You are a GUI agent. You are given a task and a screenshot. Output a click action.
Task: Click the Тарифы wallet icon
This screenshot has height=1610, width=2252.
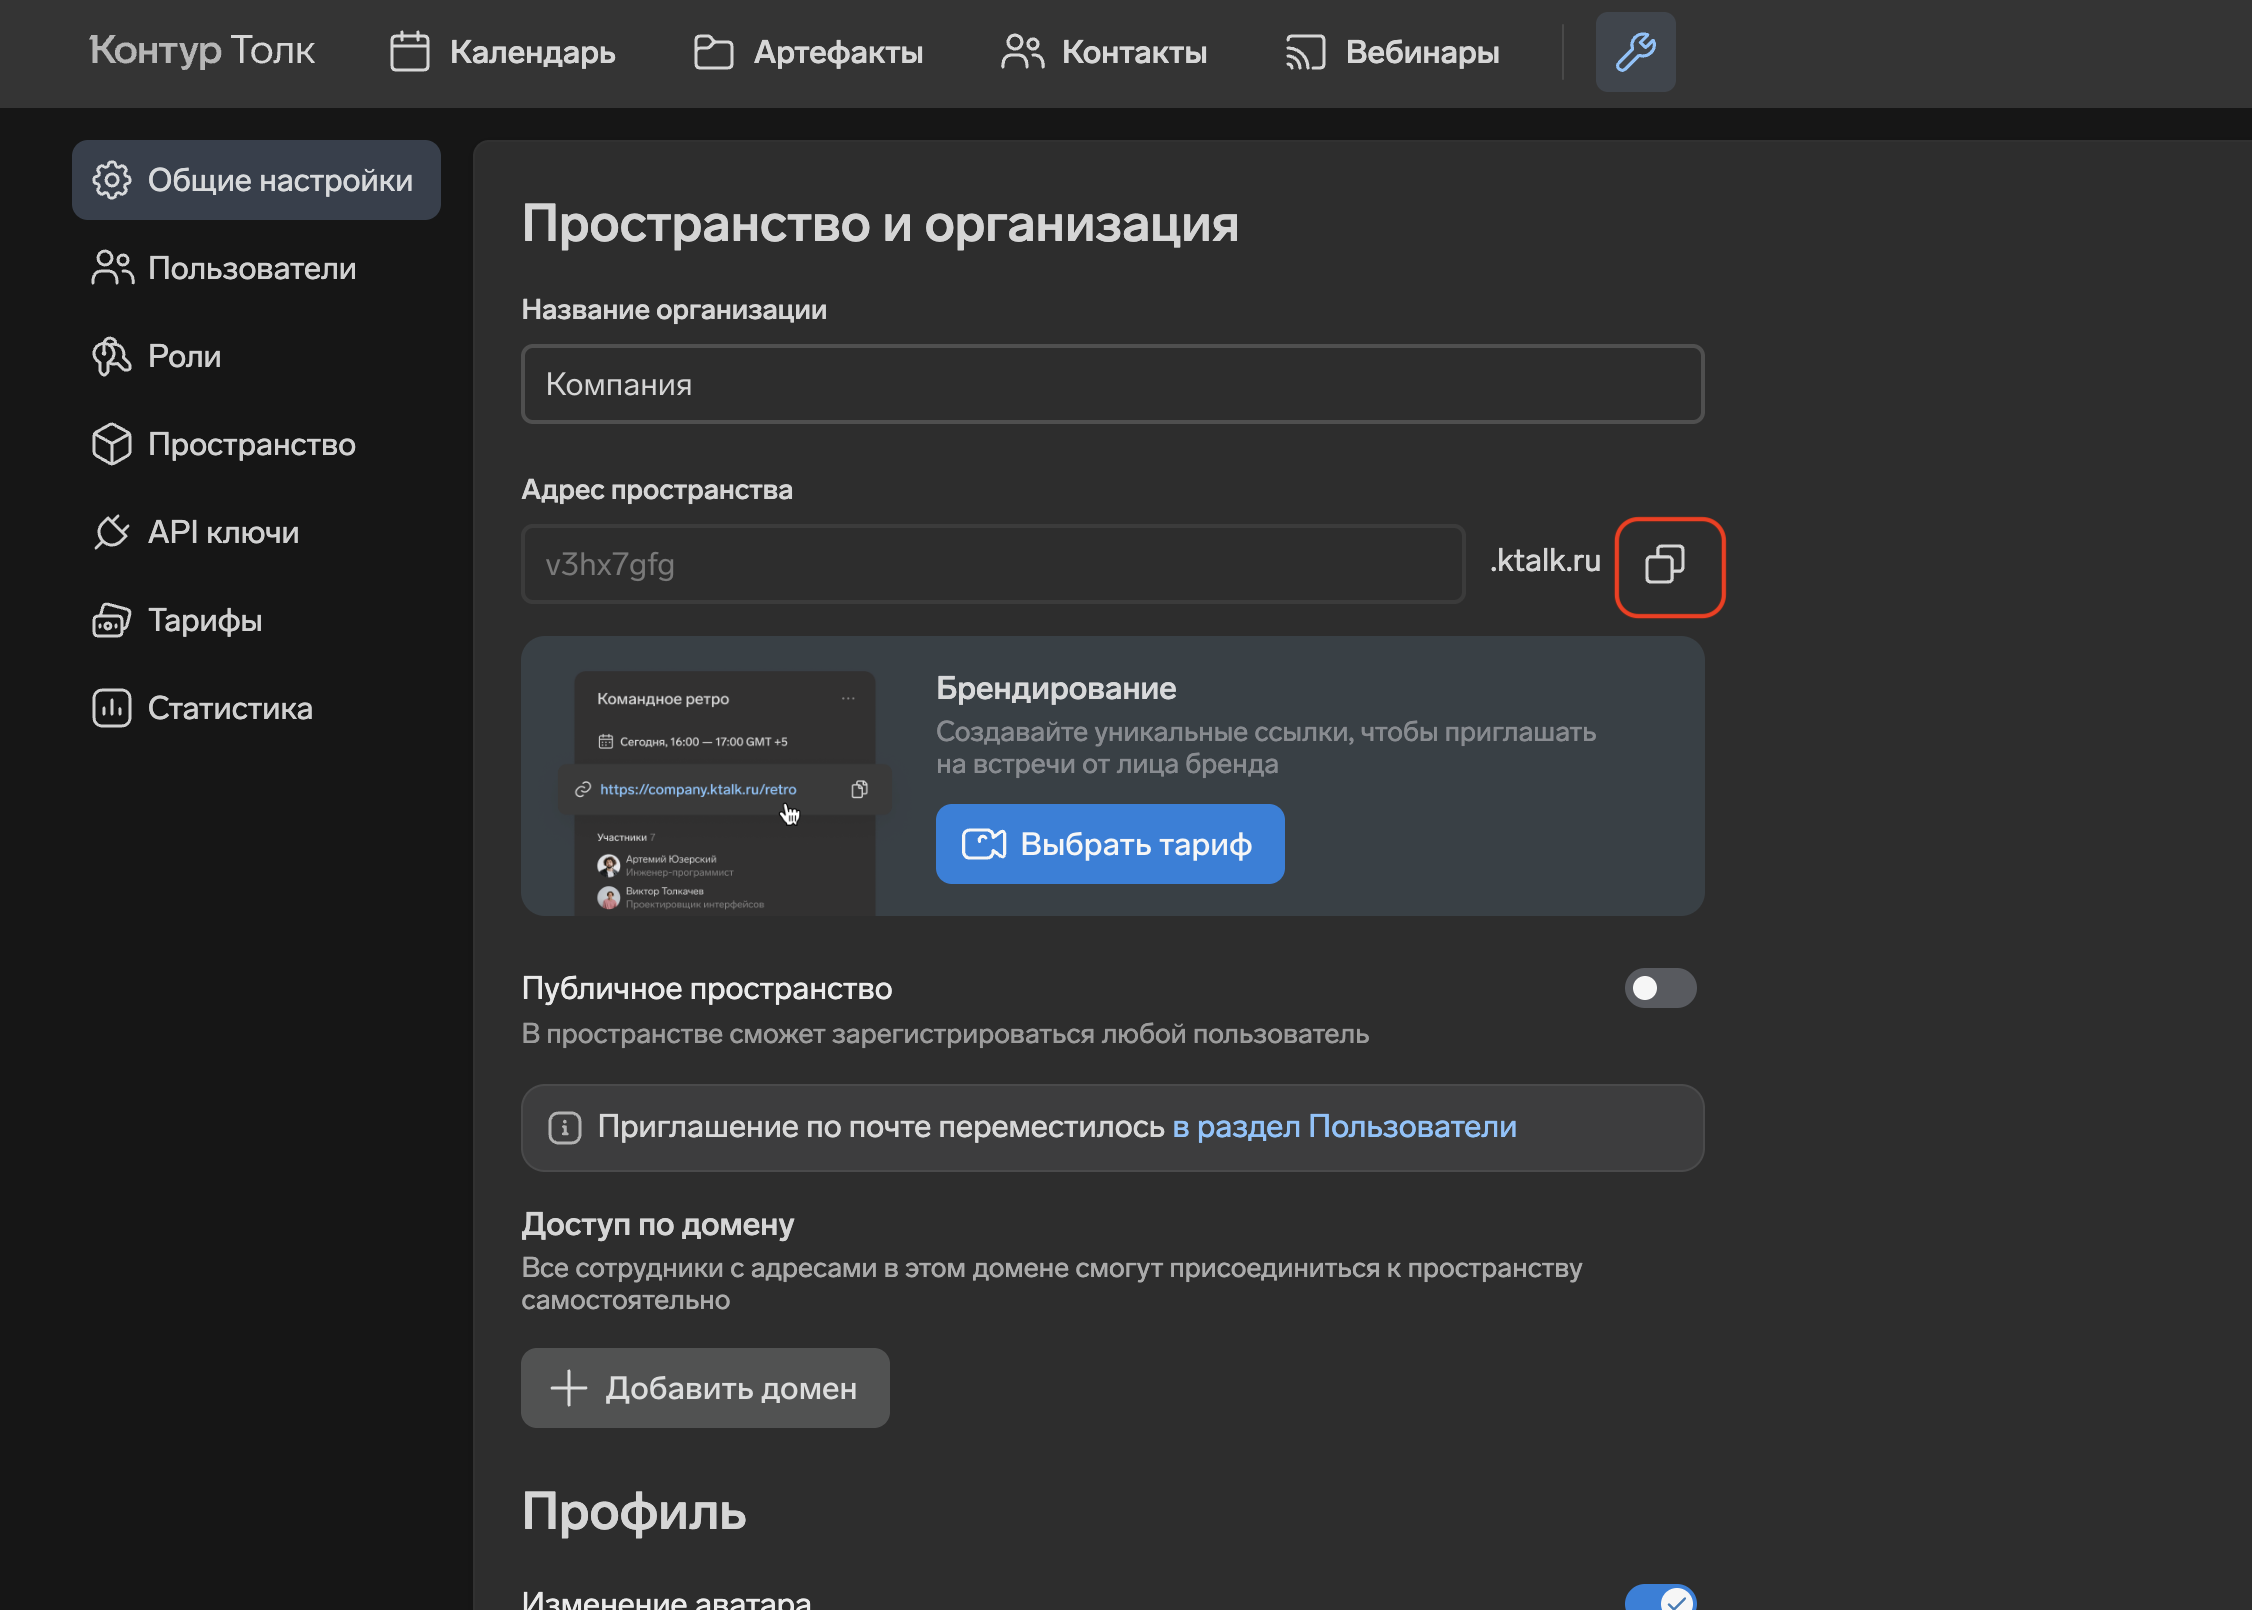(111, 620)
